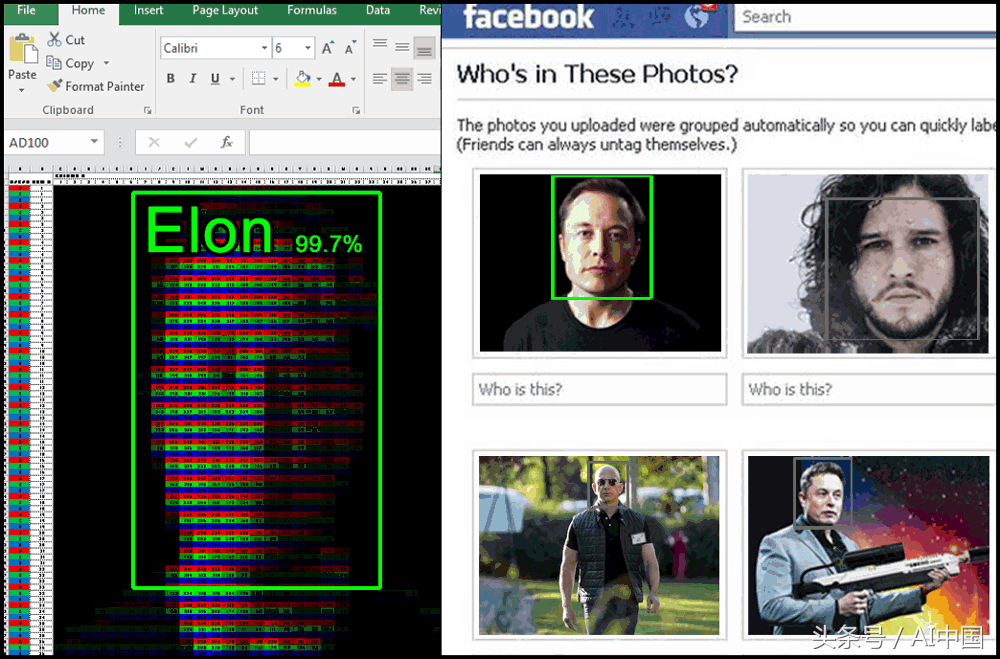Select the photo of man holding a gun
Screen dimensions: 1000x659
[868, 545]
